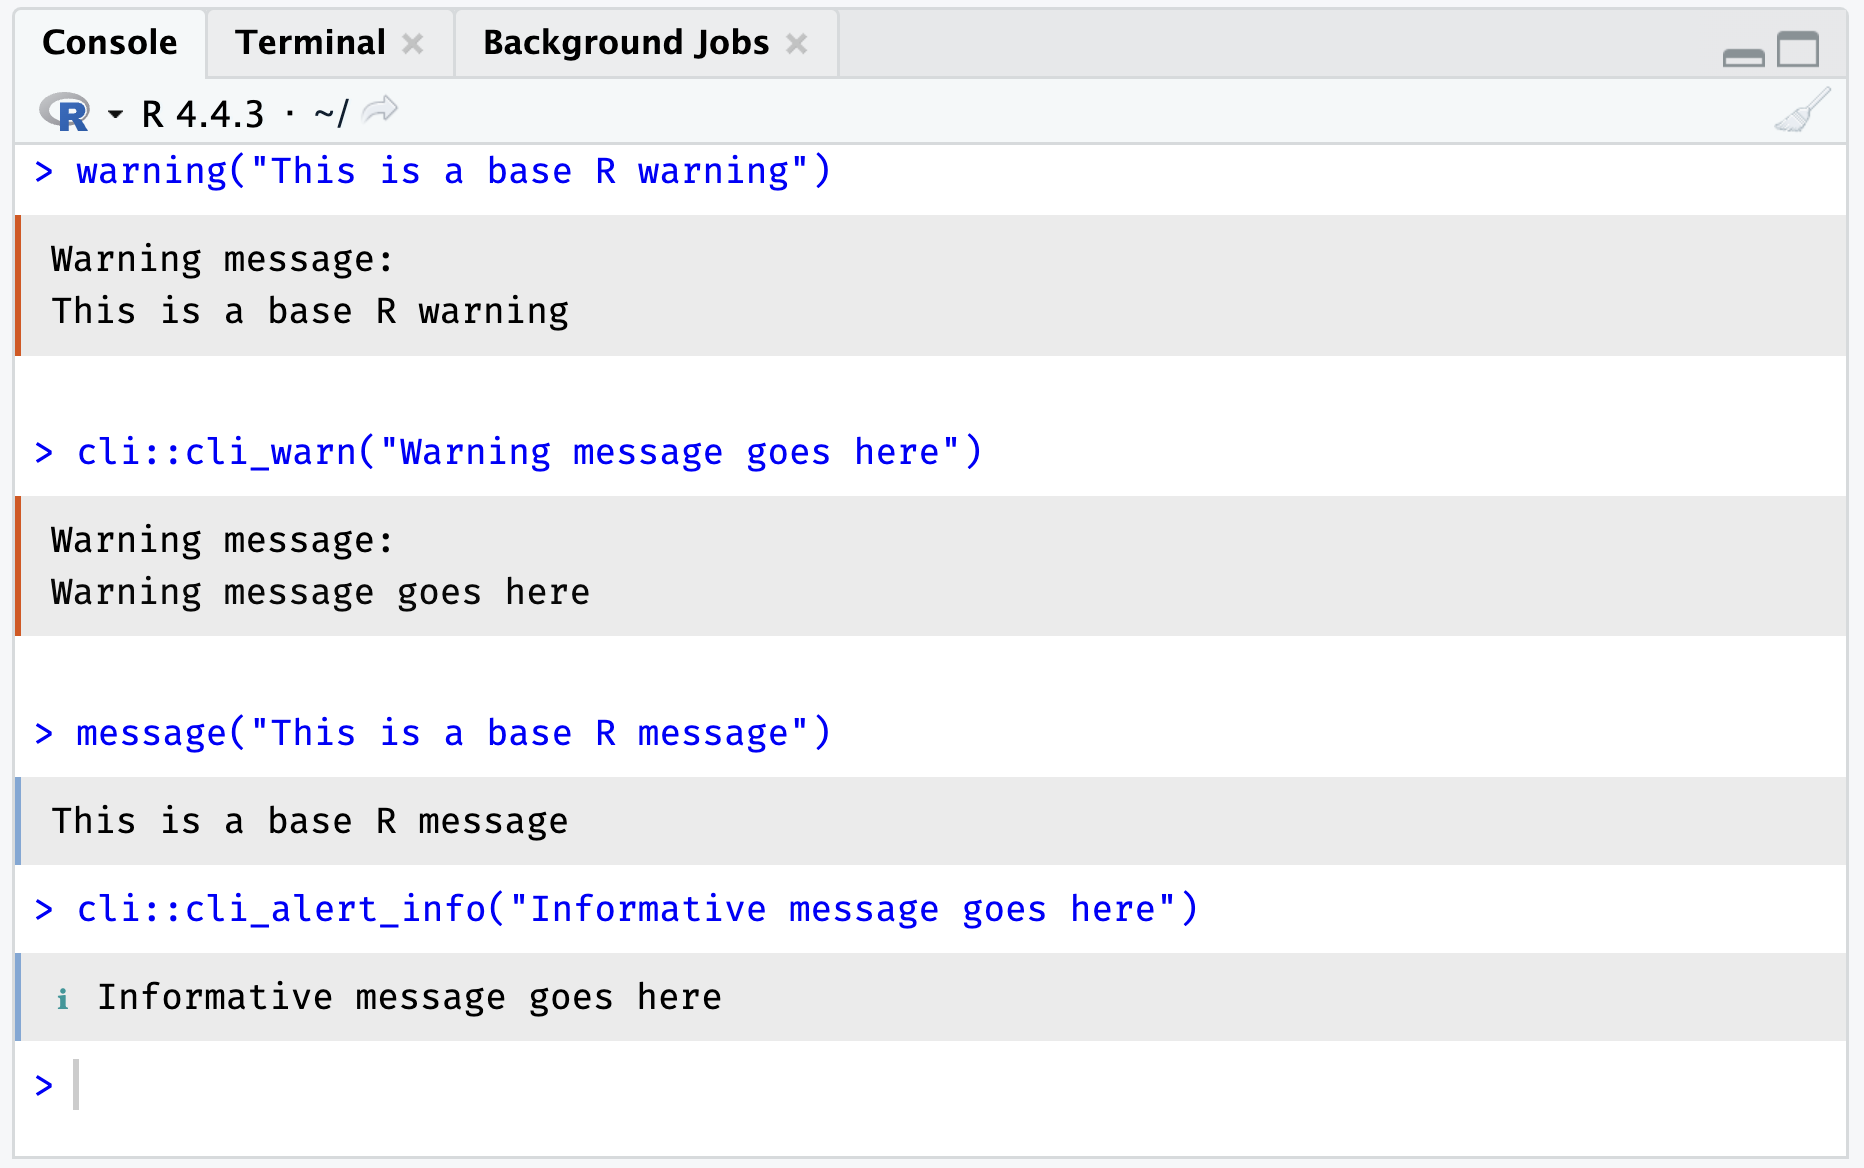Close the Terminal tab
The width and height of the screenshot is (1864, 1168).
(x=413, y=44)
